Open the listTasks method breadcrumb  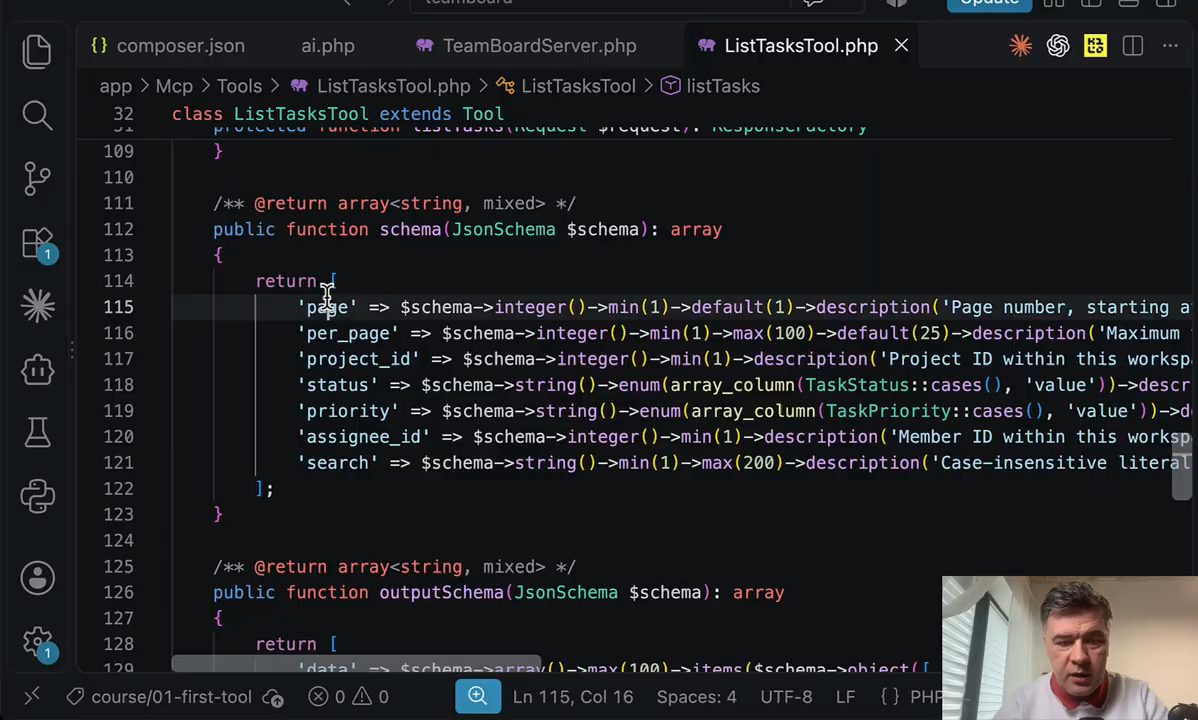coord(711,86)
